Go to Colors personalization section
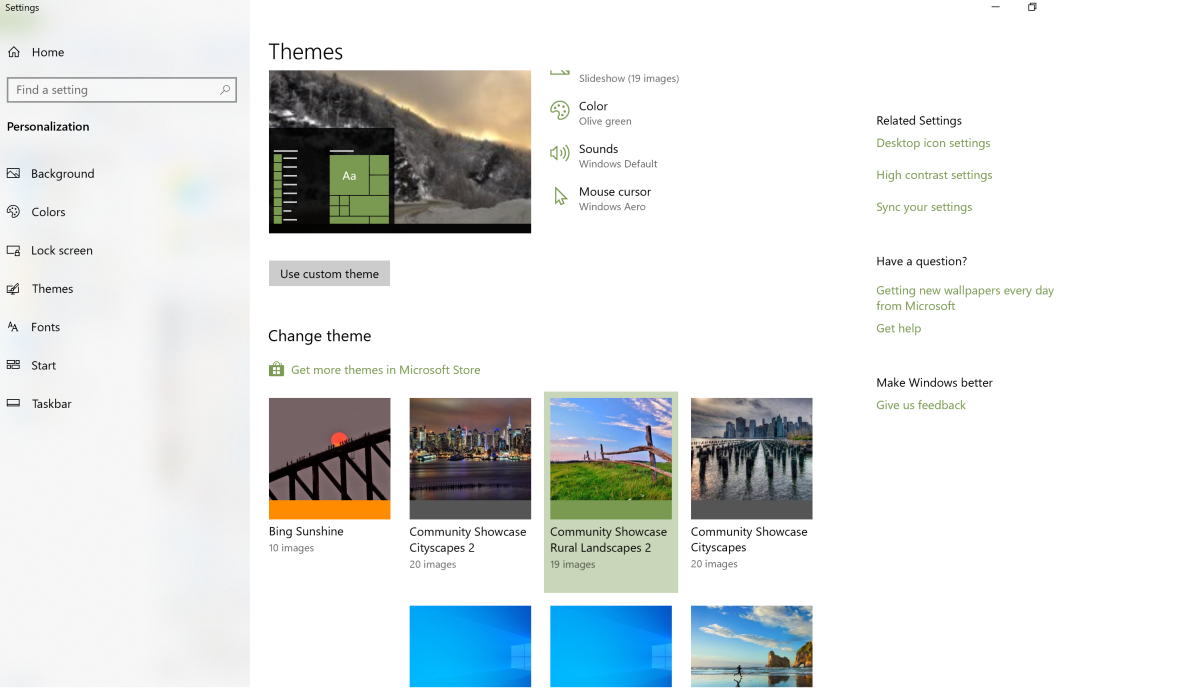Viewport: 1199px width, 690px height. click(x=48, y=212)
